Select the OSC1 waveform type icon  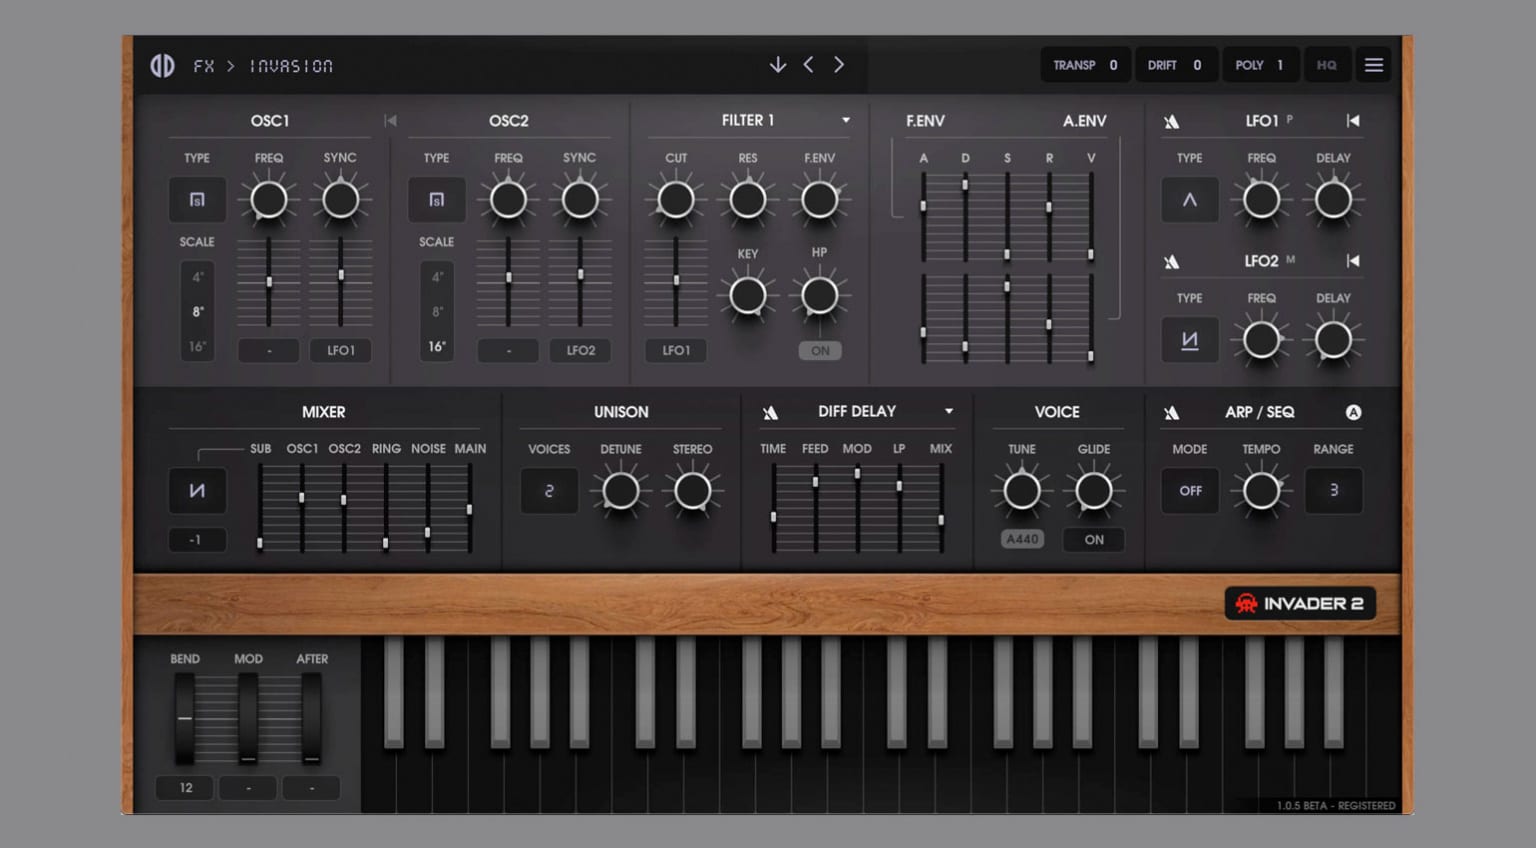[197, 200]
